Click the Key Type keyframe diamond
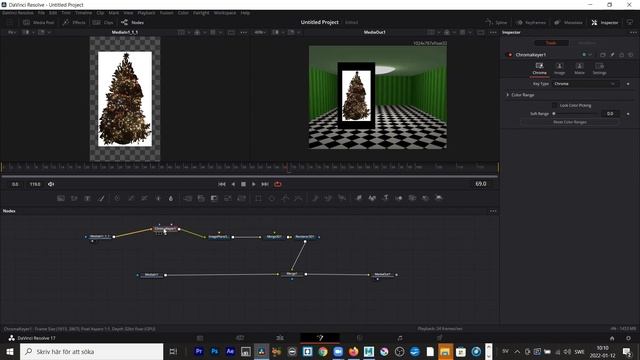This screenshot has width=640, height=360. [x=628, y=84]
